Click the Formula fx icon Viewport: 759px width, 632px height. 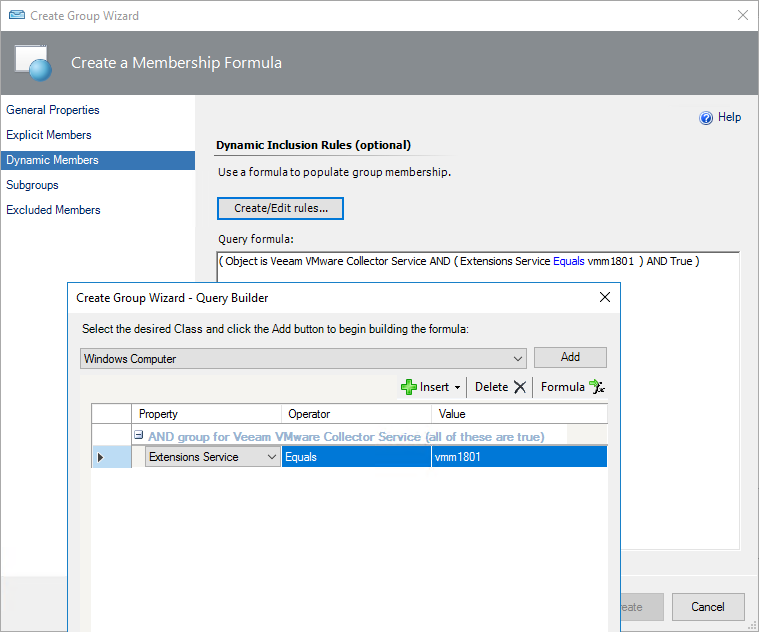click(x=596, y=387)
